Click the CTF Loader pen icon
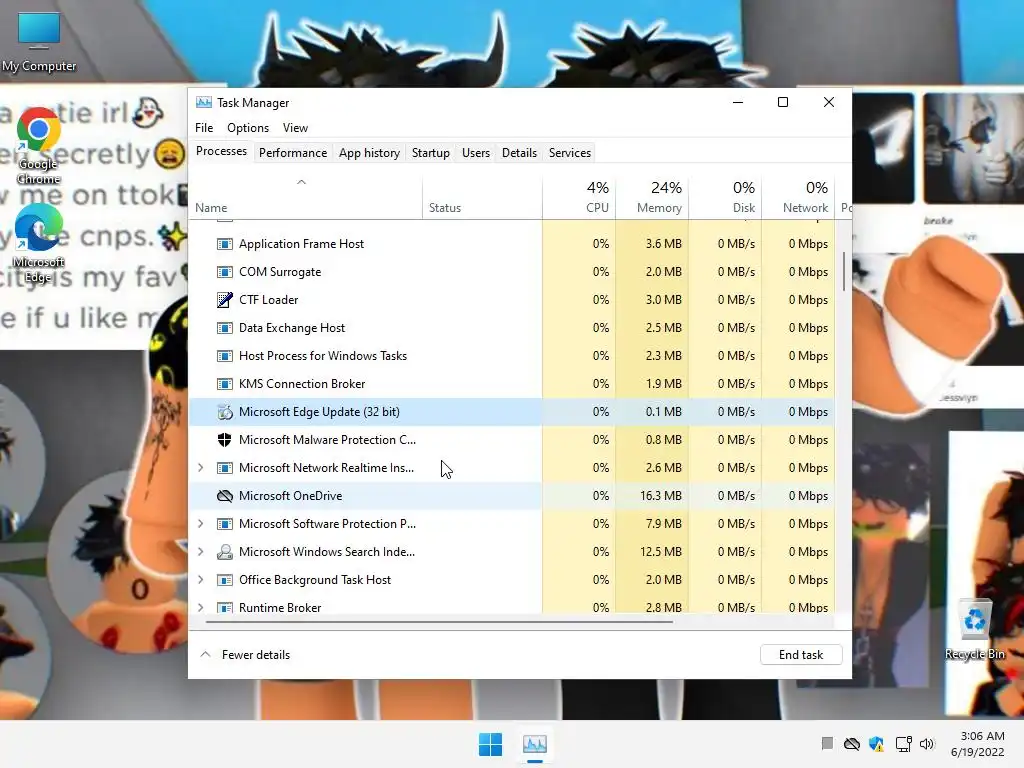The image size is (1024, 768). pos(225,300)
